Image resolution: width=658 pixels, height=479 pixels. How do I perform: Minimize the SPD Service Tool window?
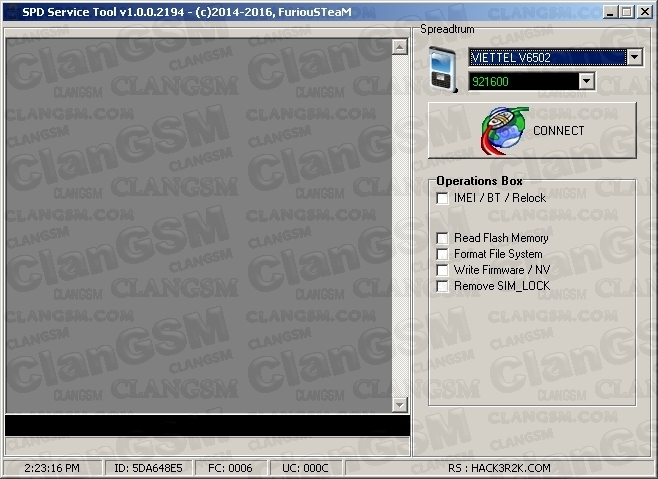pos(610,12)
